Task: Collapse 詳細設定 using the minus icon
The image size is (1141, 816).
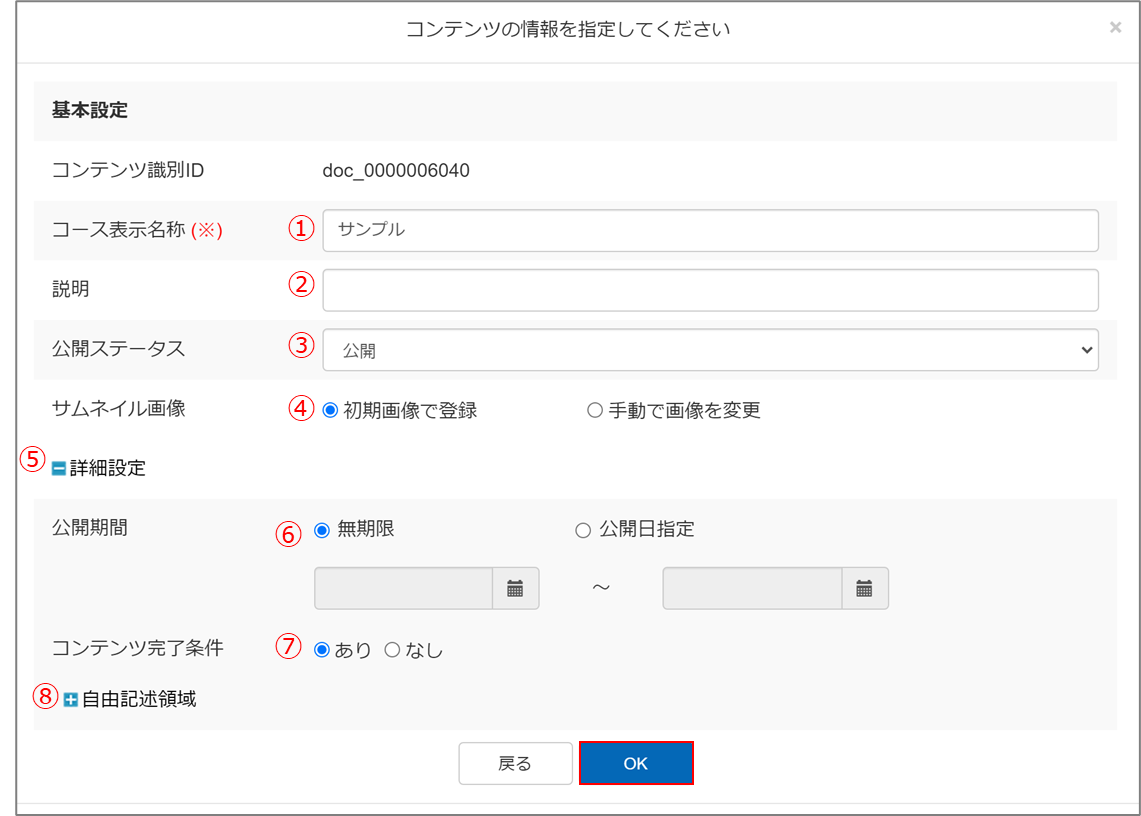Action: (59, 468)
